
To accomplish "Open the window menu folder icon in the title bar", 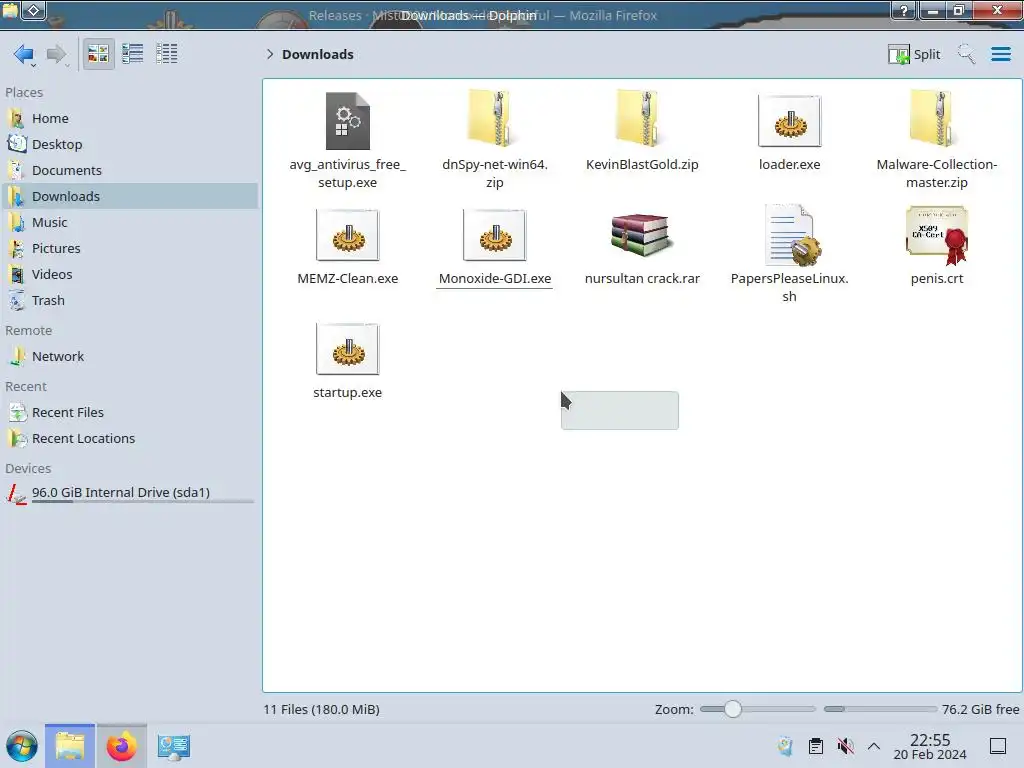I will coord(10,10).
